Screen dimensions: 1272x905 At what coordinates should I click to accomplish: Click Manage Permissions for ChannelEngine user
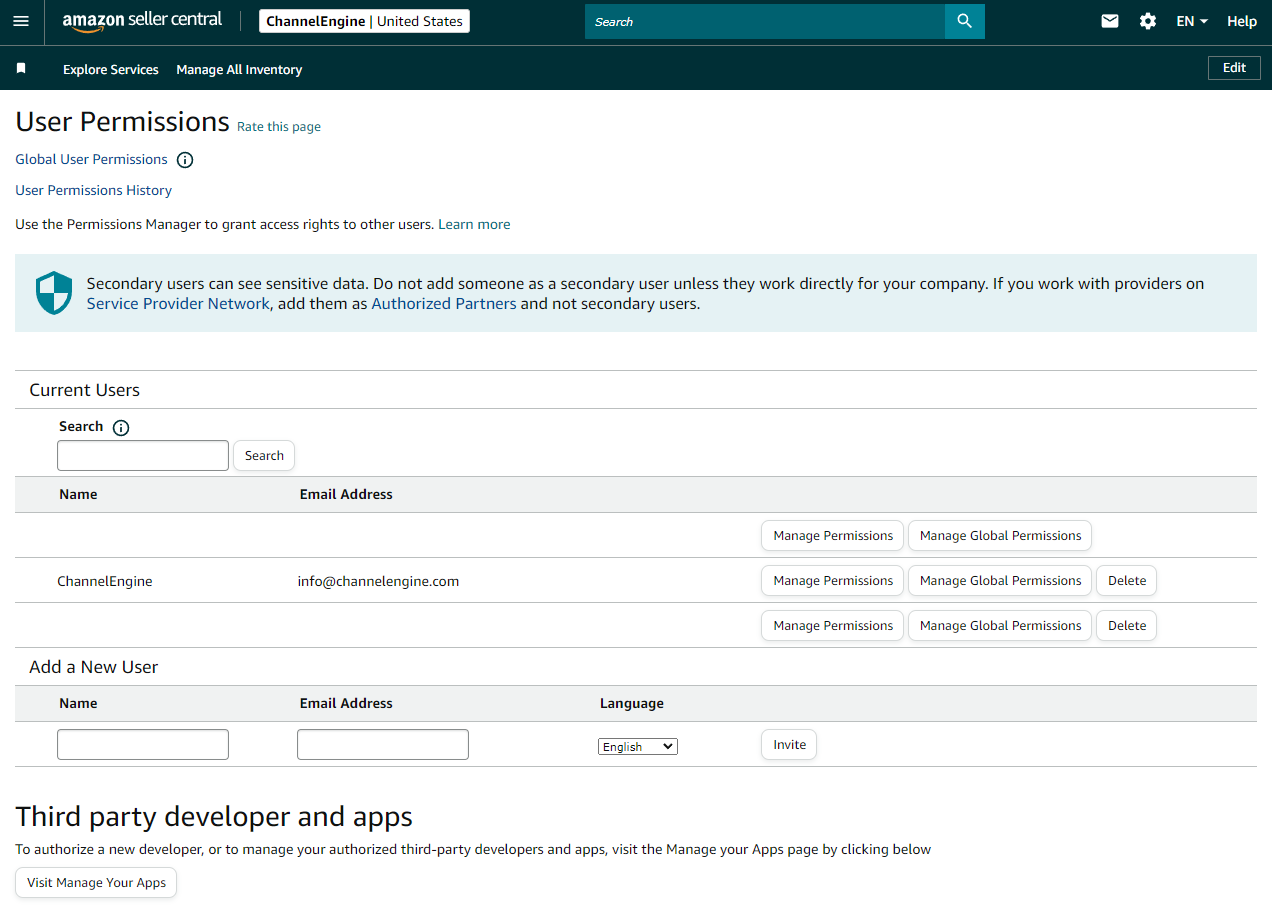click(x=833, y=580)
